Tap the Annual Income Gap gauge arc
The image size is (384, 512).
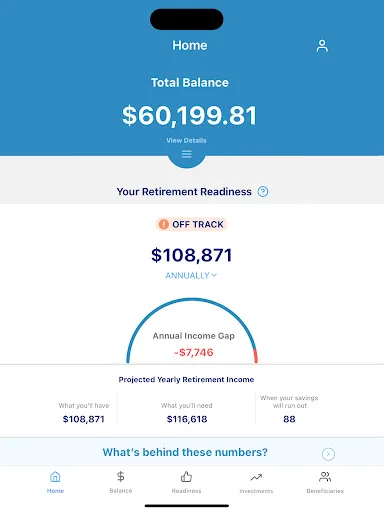(x=192, y=330)
